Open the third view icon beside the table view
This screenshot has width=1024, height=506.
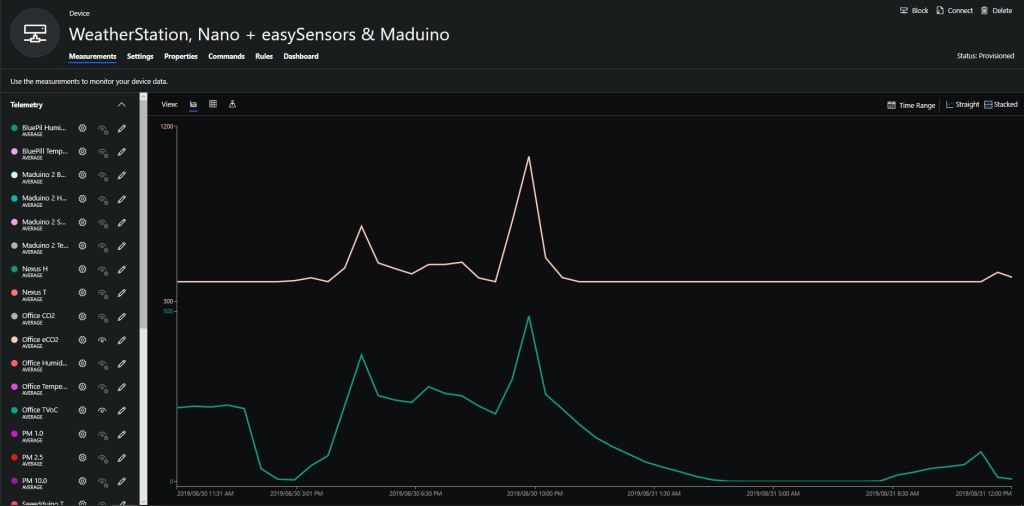[232, 104]
